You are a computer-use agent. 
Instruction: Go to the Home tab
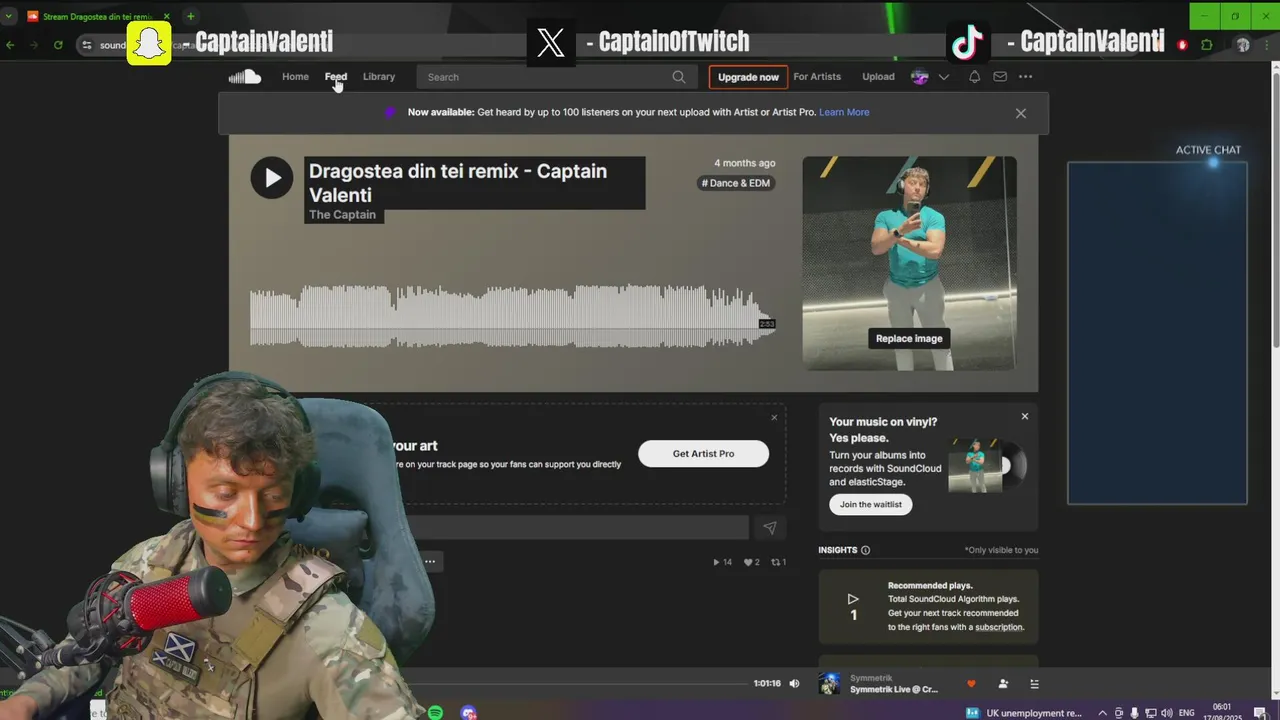[295, 77]
